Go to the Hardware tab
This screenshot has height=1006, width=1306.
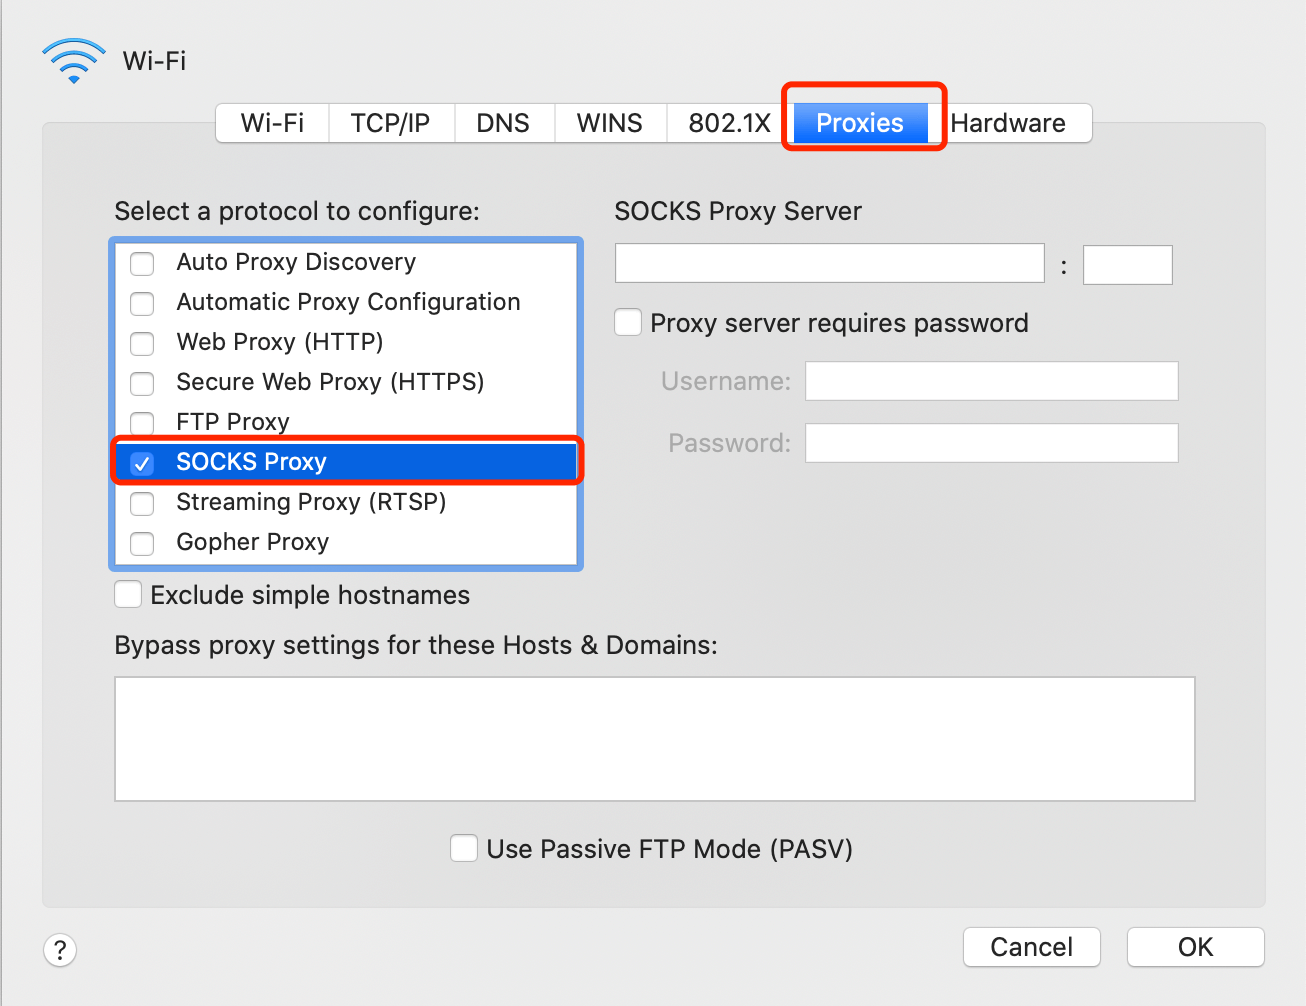(1008, 123)
